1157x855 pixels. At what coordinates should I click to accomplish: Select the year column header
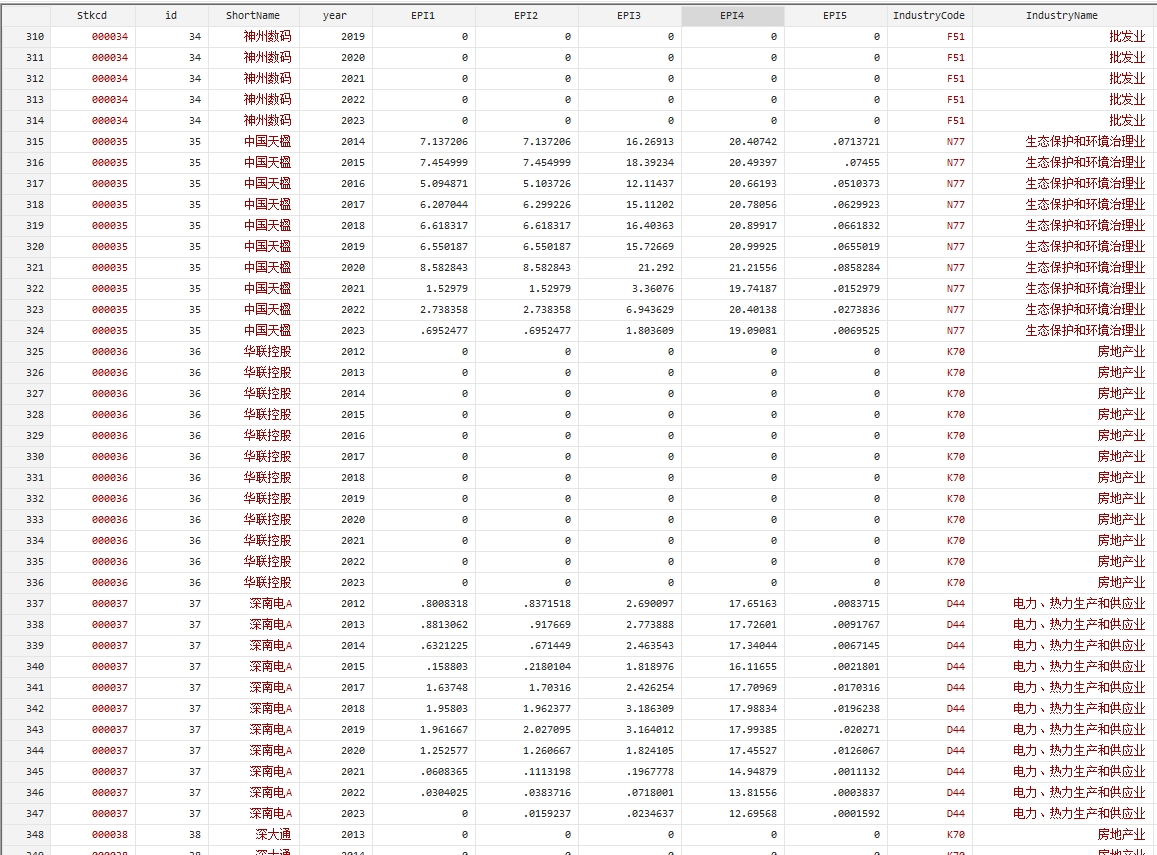coord(335,15)
